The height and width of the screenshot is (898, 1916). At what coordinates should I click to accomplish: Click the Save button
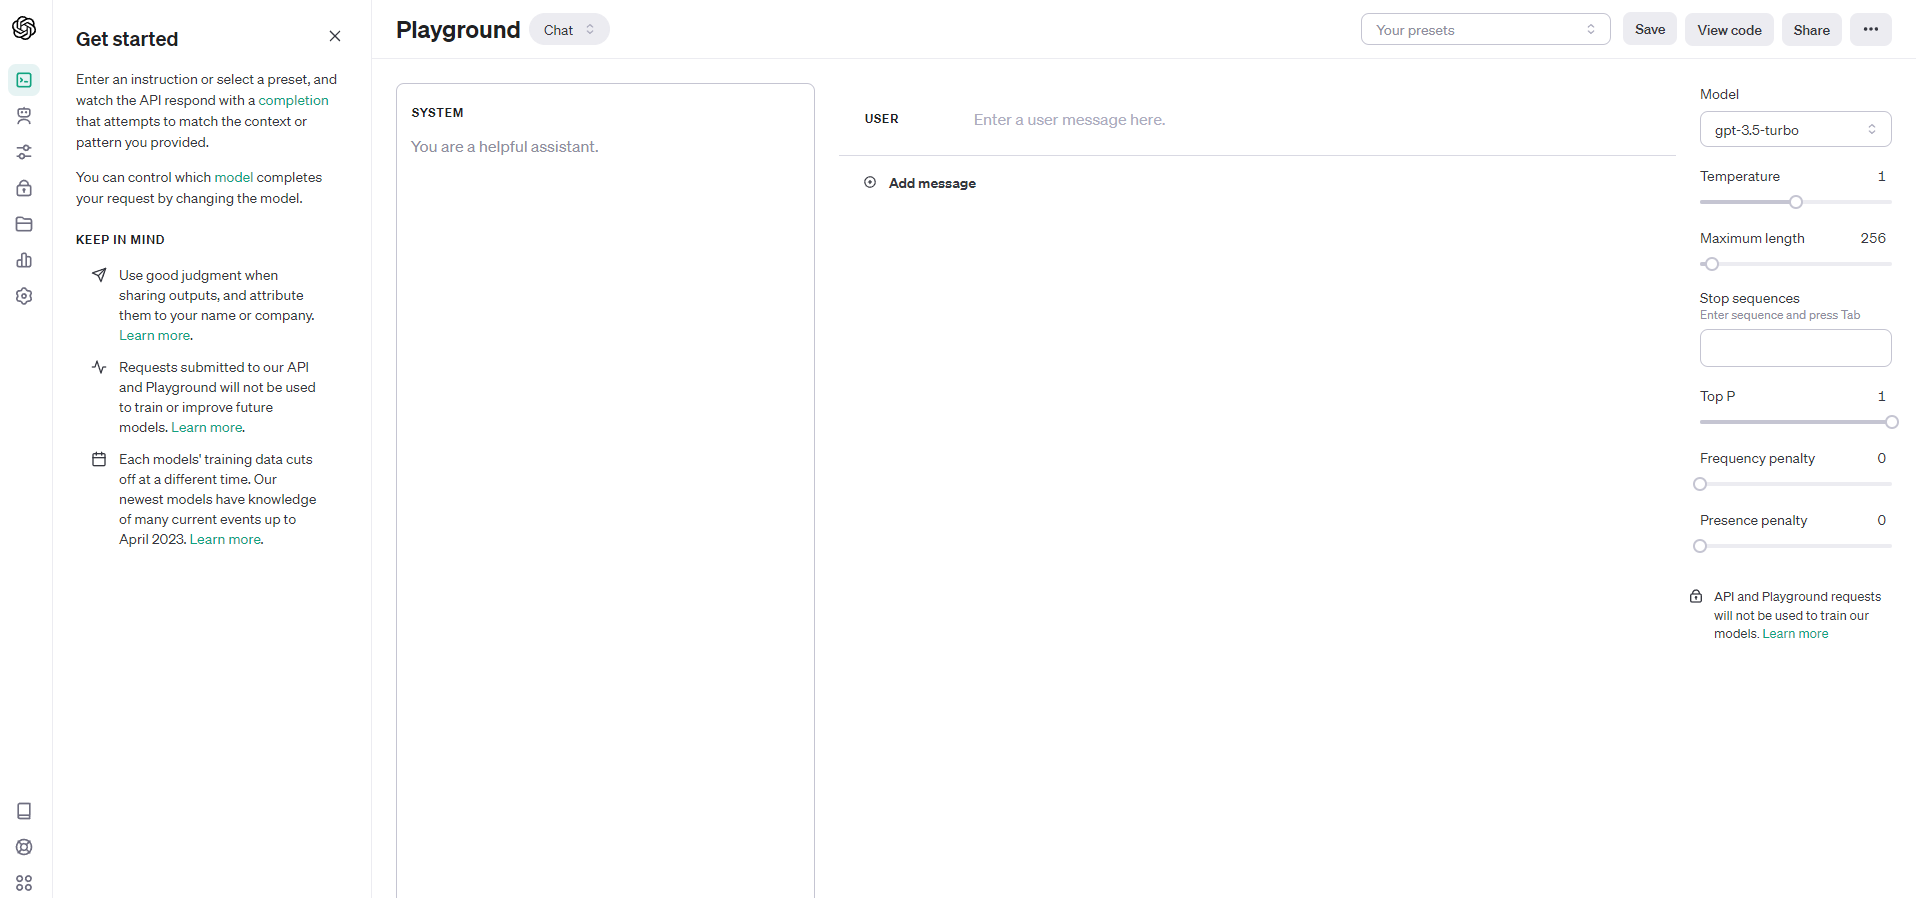point(1650,29)
